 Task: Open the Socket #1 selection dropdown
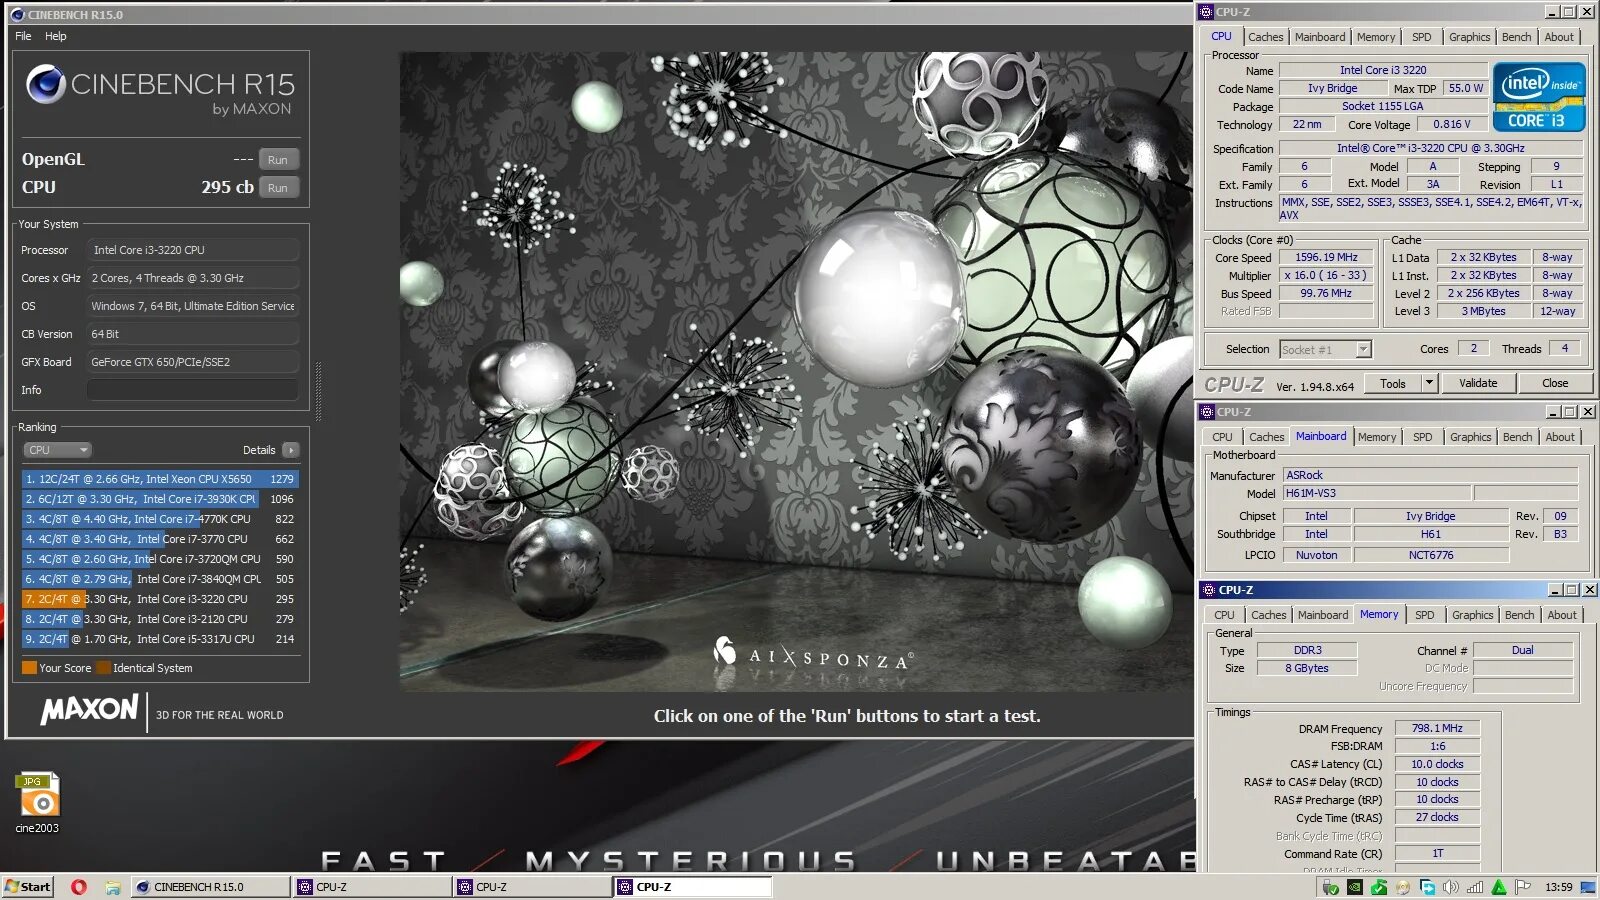click(x=1325, y=350)
